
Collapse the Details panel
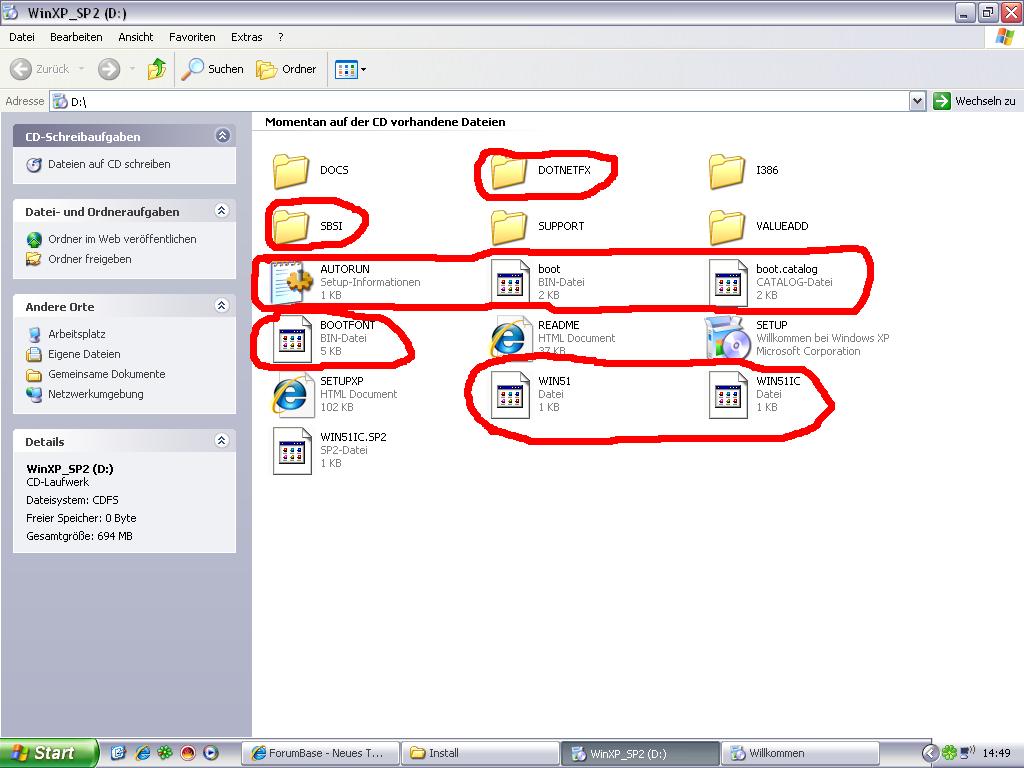pyautogui.click(x=222, y=441)
